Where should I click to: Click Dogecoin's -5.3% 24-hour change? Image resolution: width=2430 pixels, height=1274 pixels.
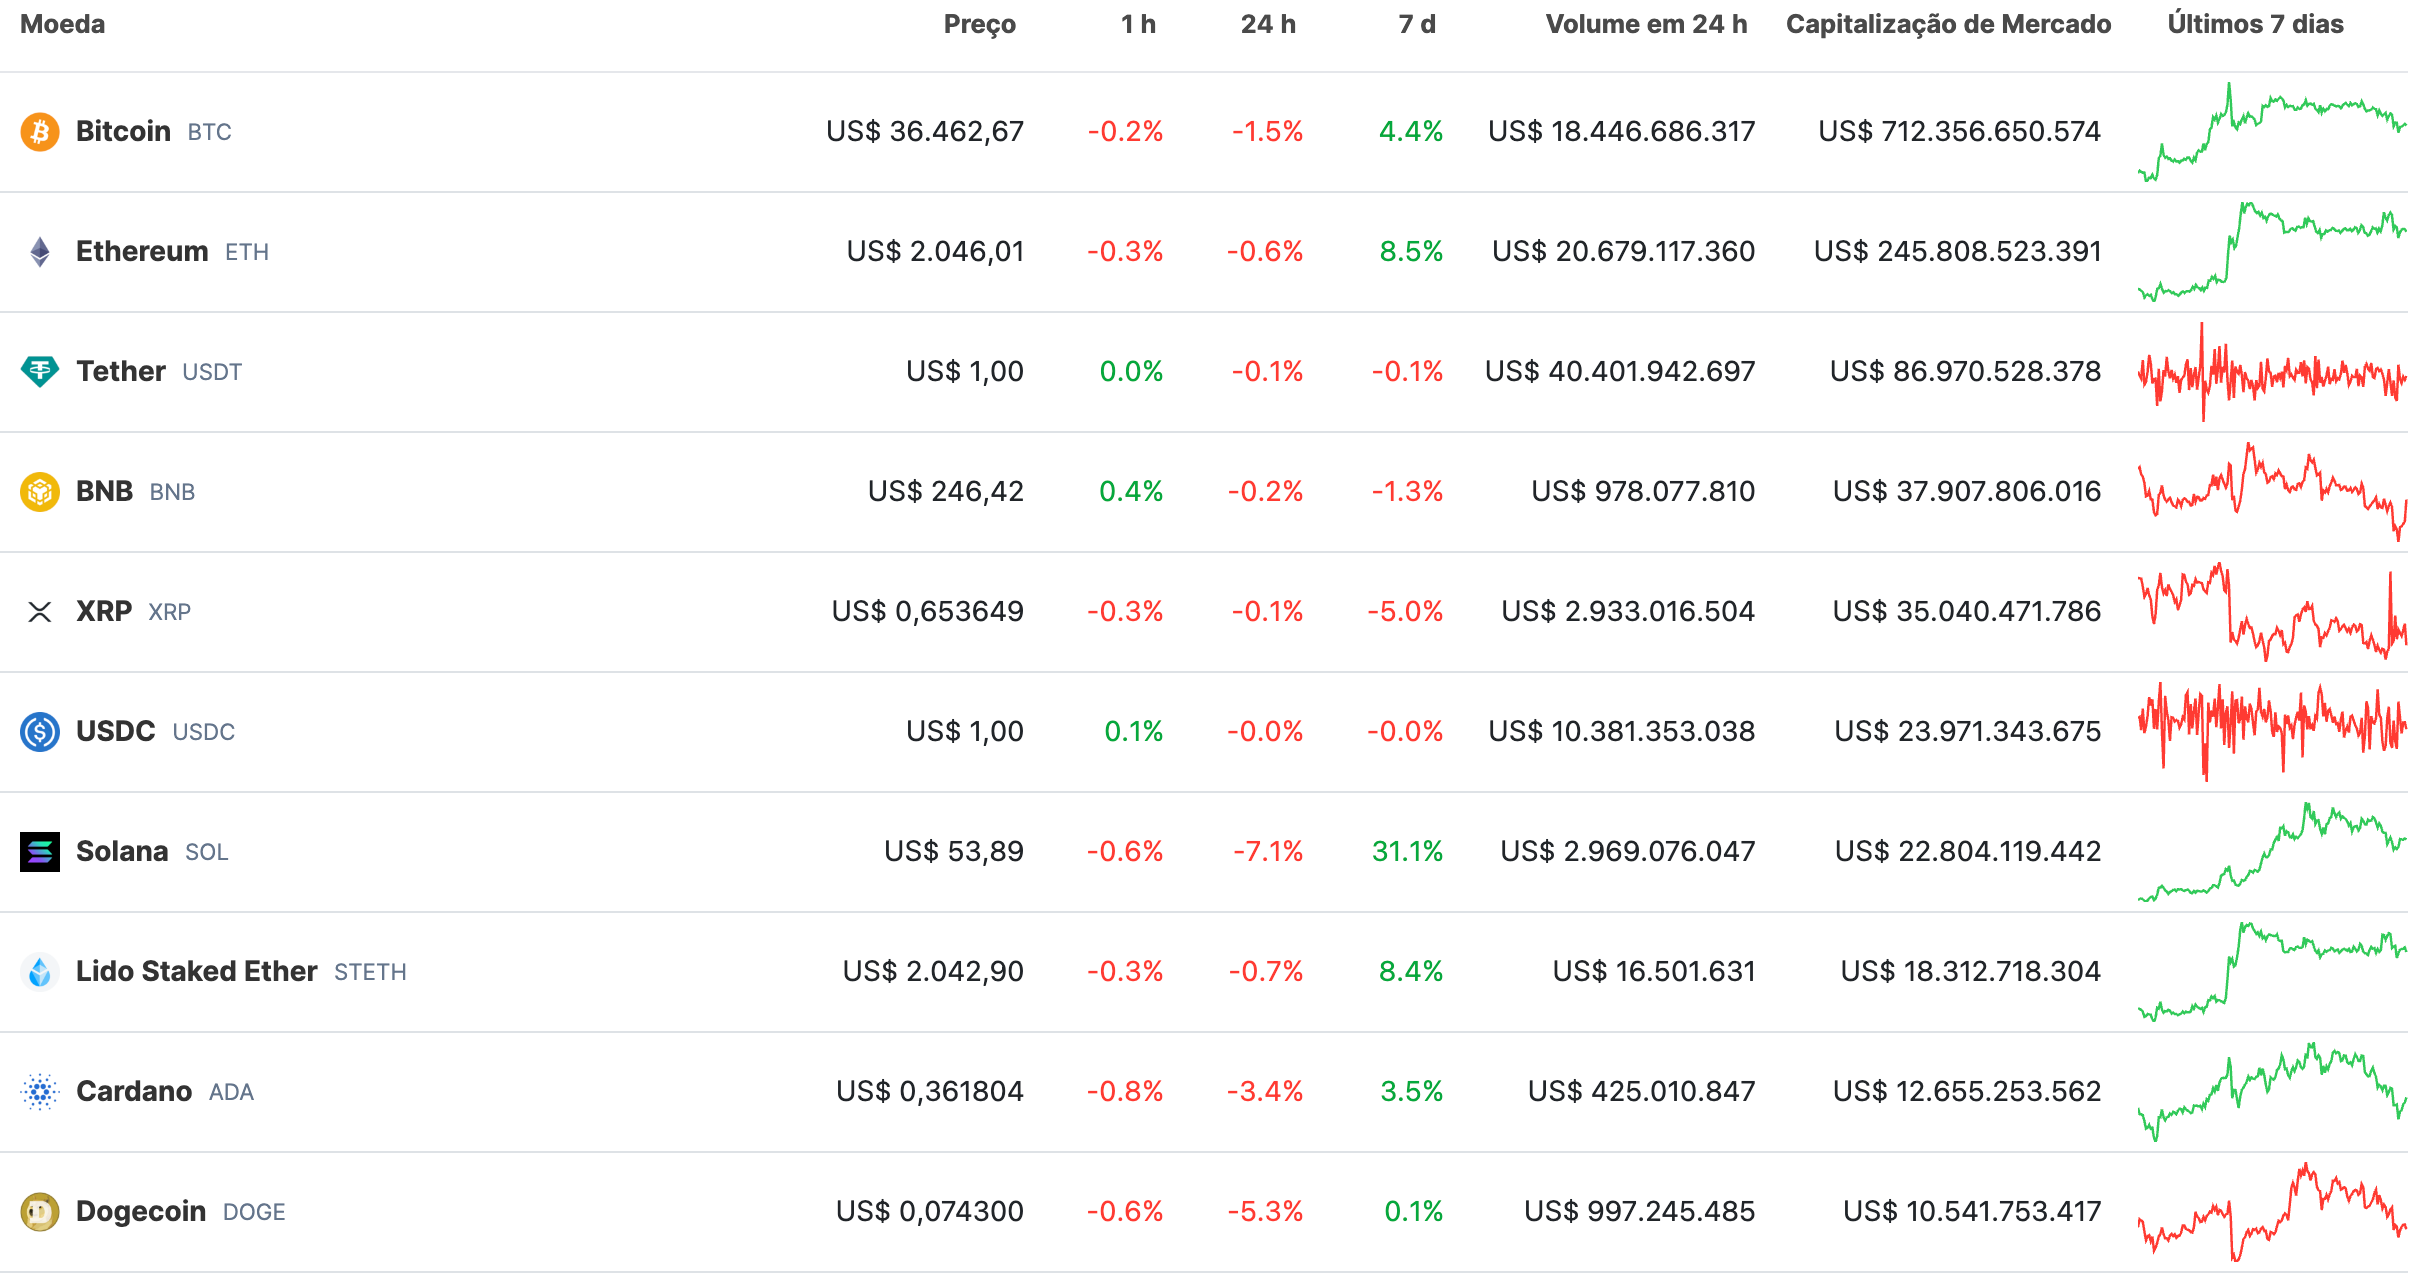[1265, 1212]
